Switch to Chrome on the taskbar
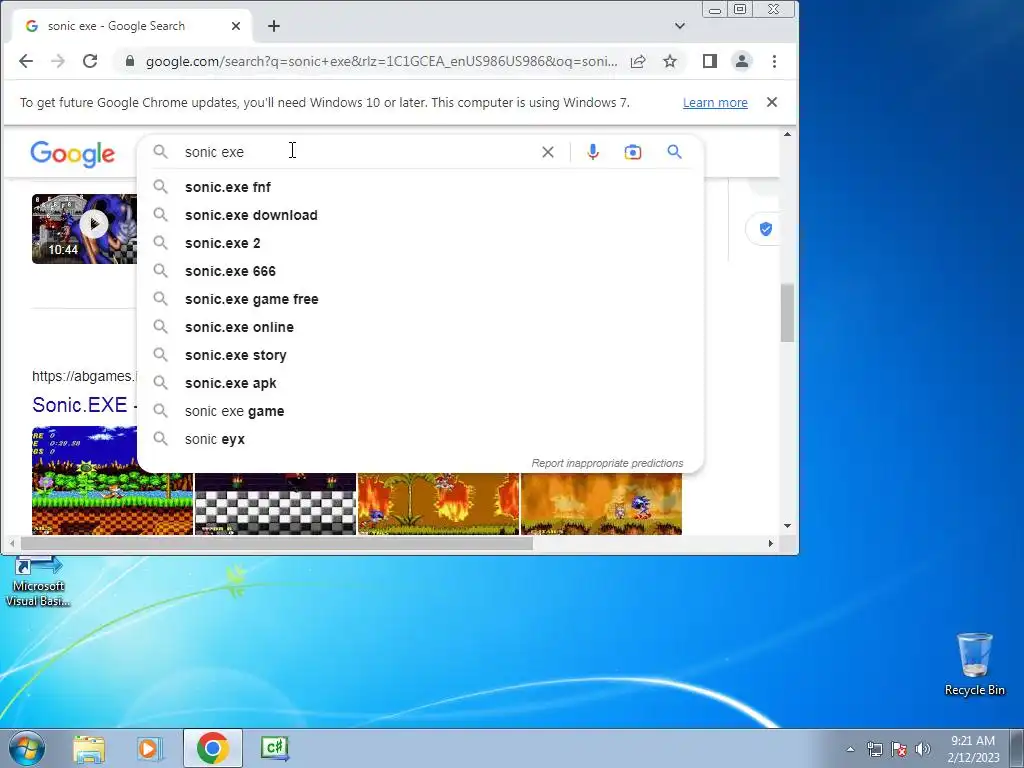 click(212, 748)
